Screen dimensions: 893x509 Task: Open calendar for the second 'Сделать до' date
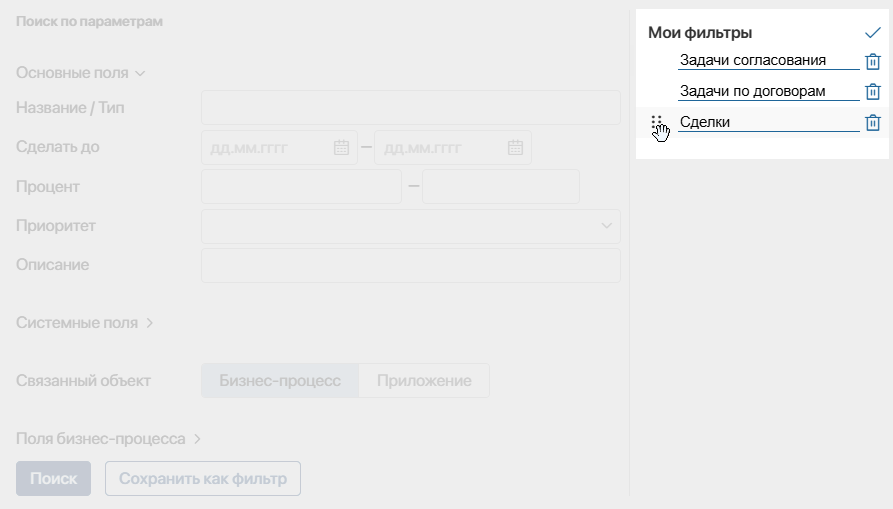tap(515, 147)
